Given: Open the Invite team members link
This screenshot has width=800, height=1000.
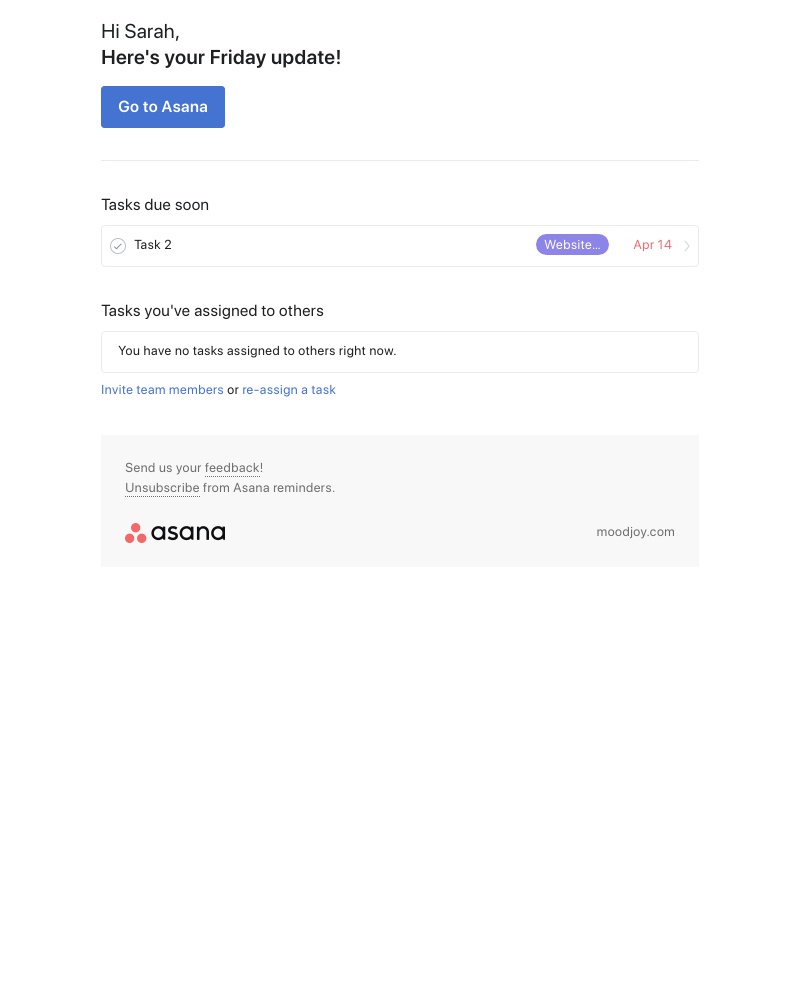Looking at the screenshot, I should (x=162, y=390).
